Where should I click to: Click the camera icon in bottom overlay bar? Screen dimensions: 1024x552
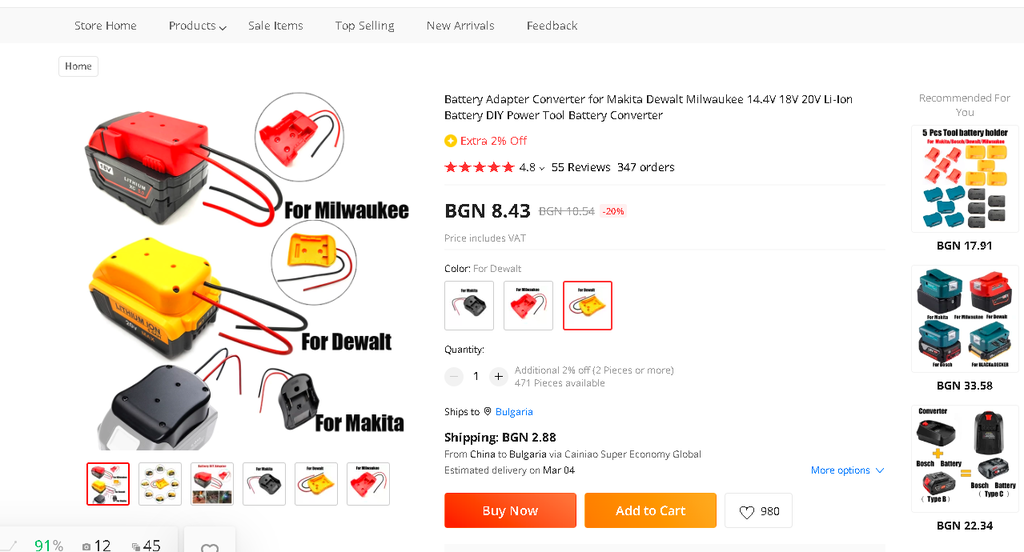[86, 546]
